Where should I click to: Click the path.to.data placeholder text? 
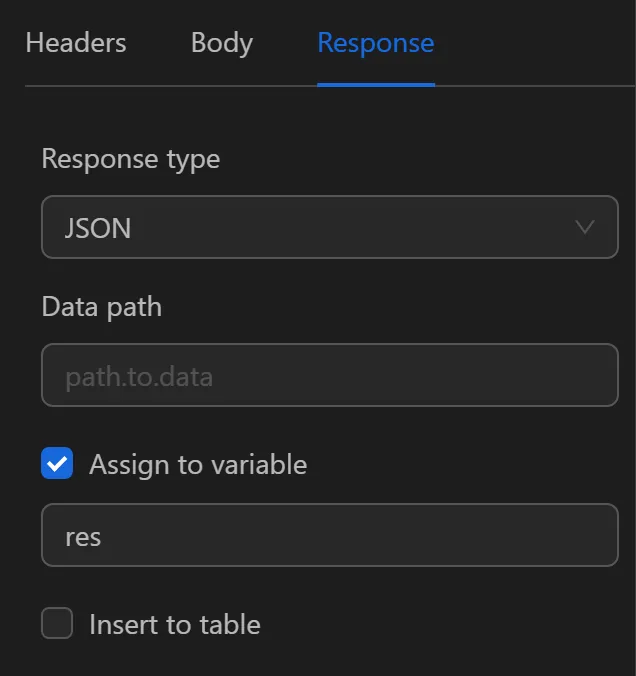pos(139,377)
